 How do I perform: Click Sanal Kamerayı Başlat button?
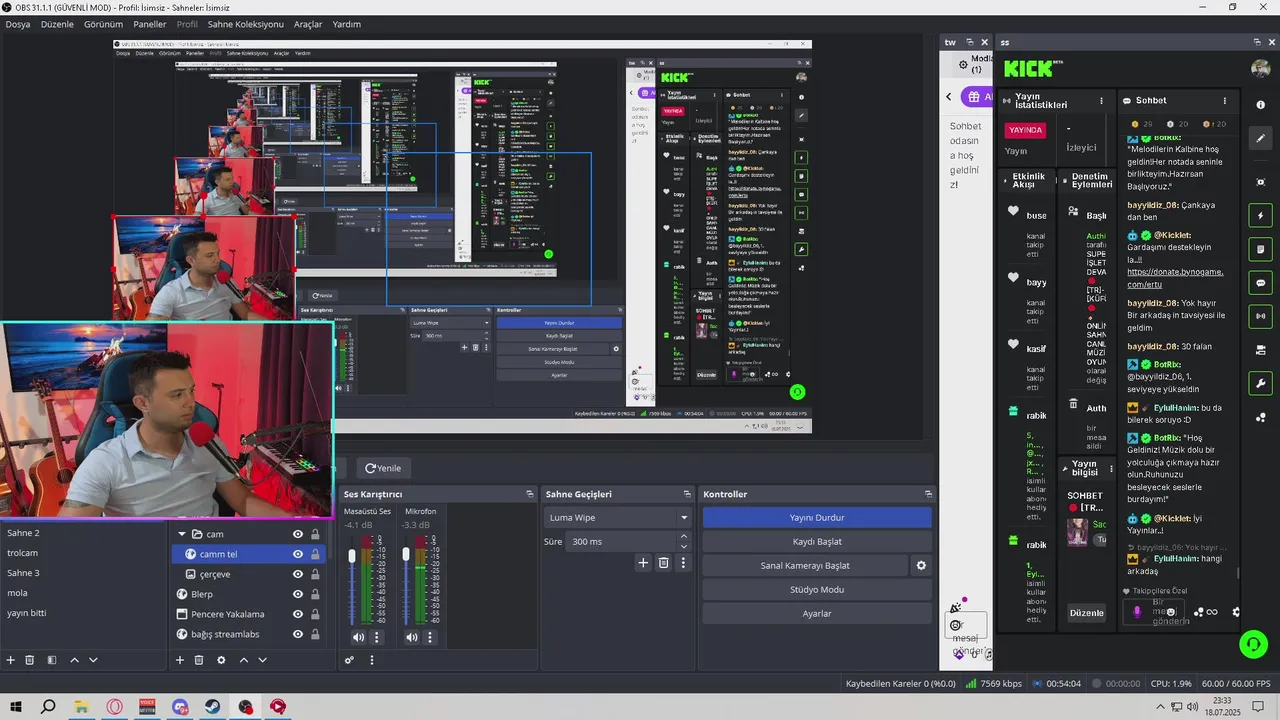805,566
